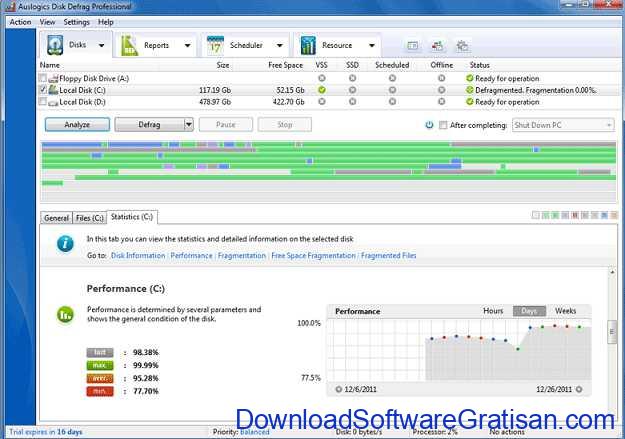Go to Fragmented Files link
Screen dimensions: 625x439
point(388,256)
